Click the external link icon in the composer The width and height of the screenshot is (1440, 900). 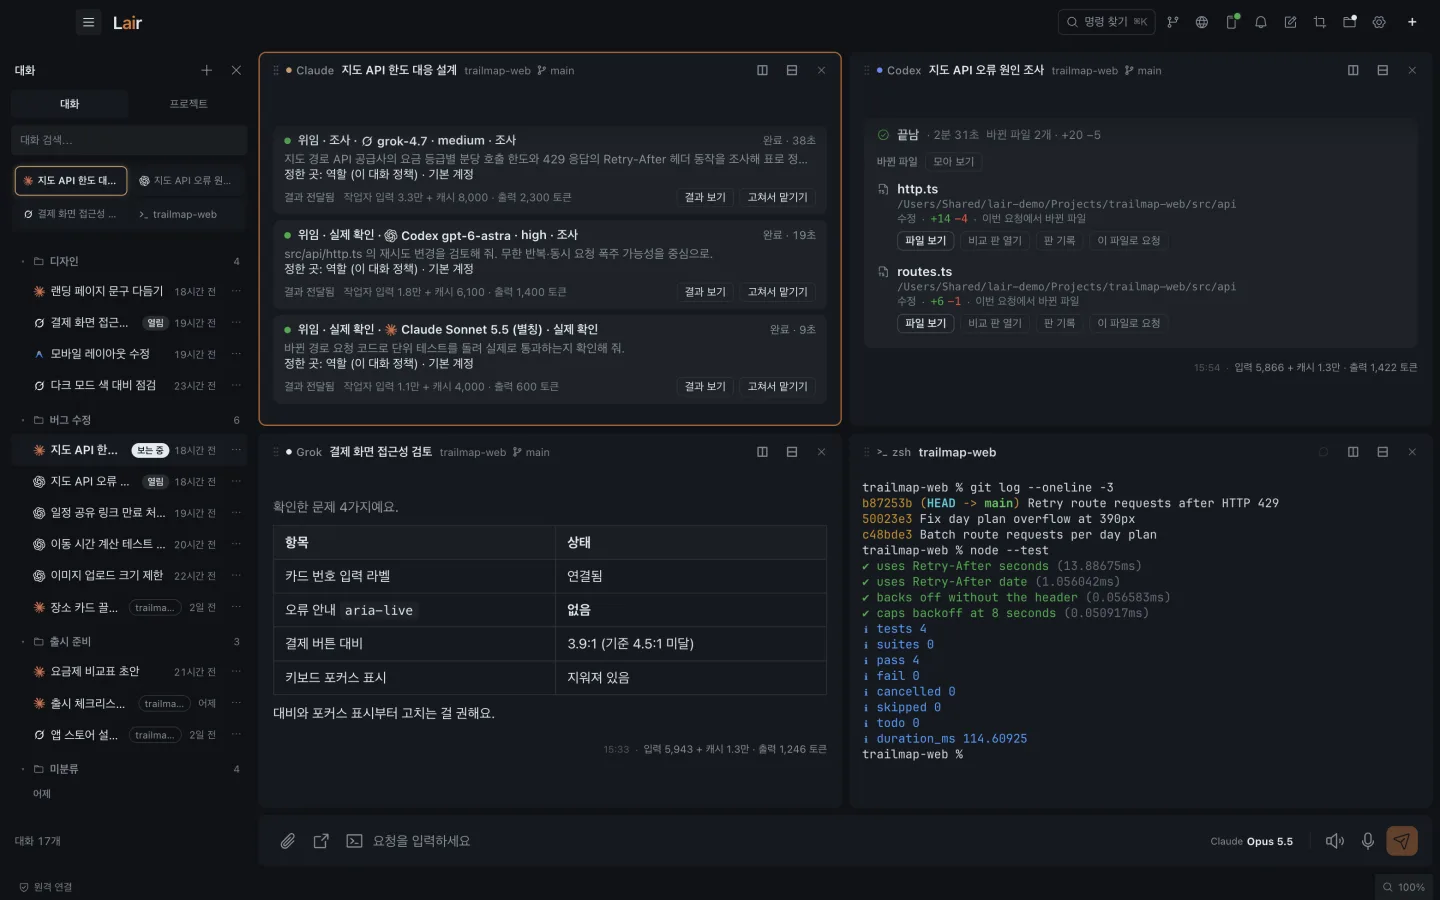(321, 841)
